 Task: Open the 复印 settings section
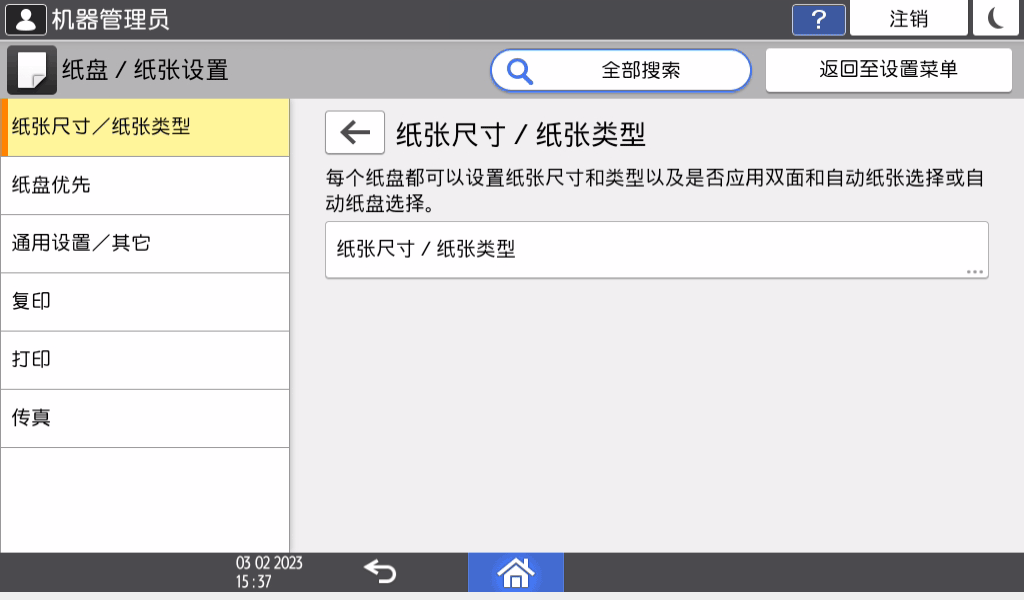tap(145, 301)
